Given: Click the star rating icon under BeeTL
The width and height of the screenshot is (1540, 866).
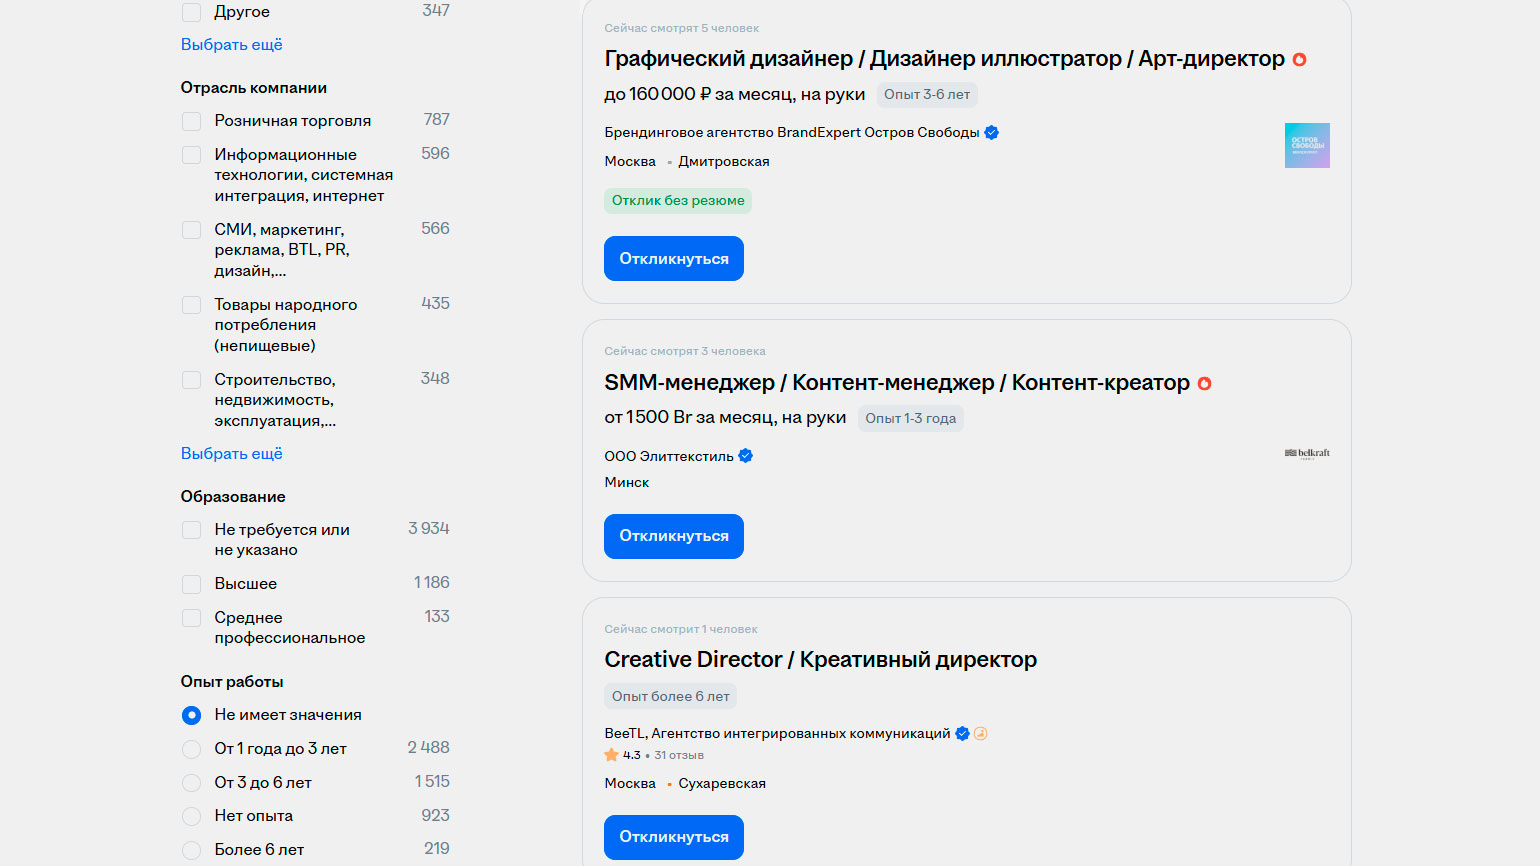Looking at the screenshot, I should tap(611, 755).
